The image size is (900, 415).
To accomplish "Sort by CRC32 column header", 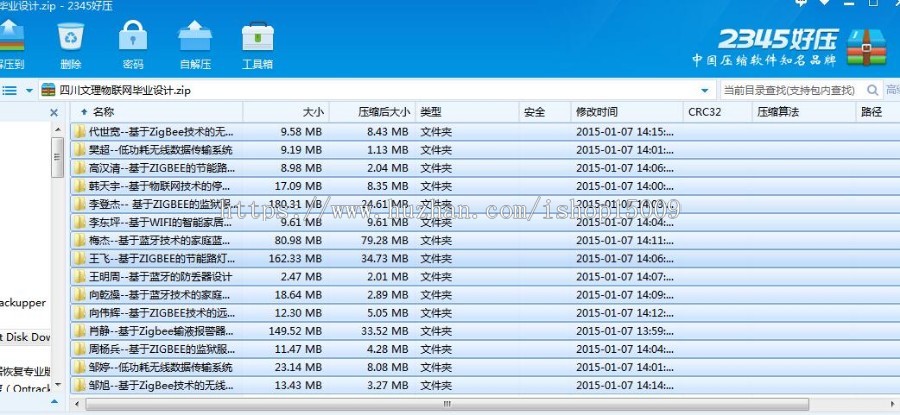I will (x=717, y=112).
